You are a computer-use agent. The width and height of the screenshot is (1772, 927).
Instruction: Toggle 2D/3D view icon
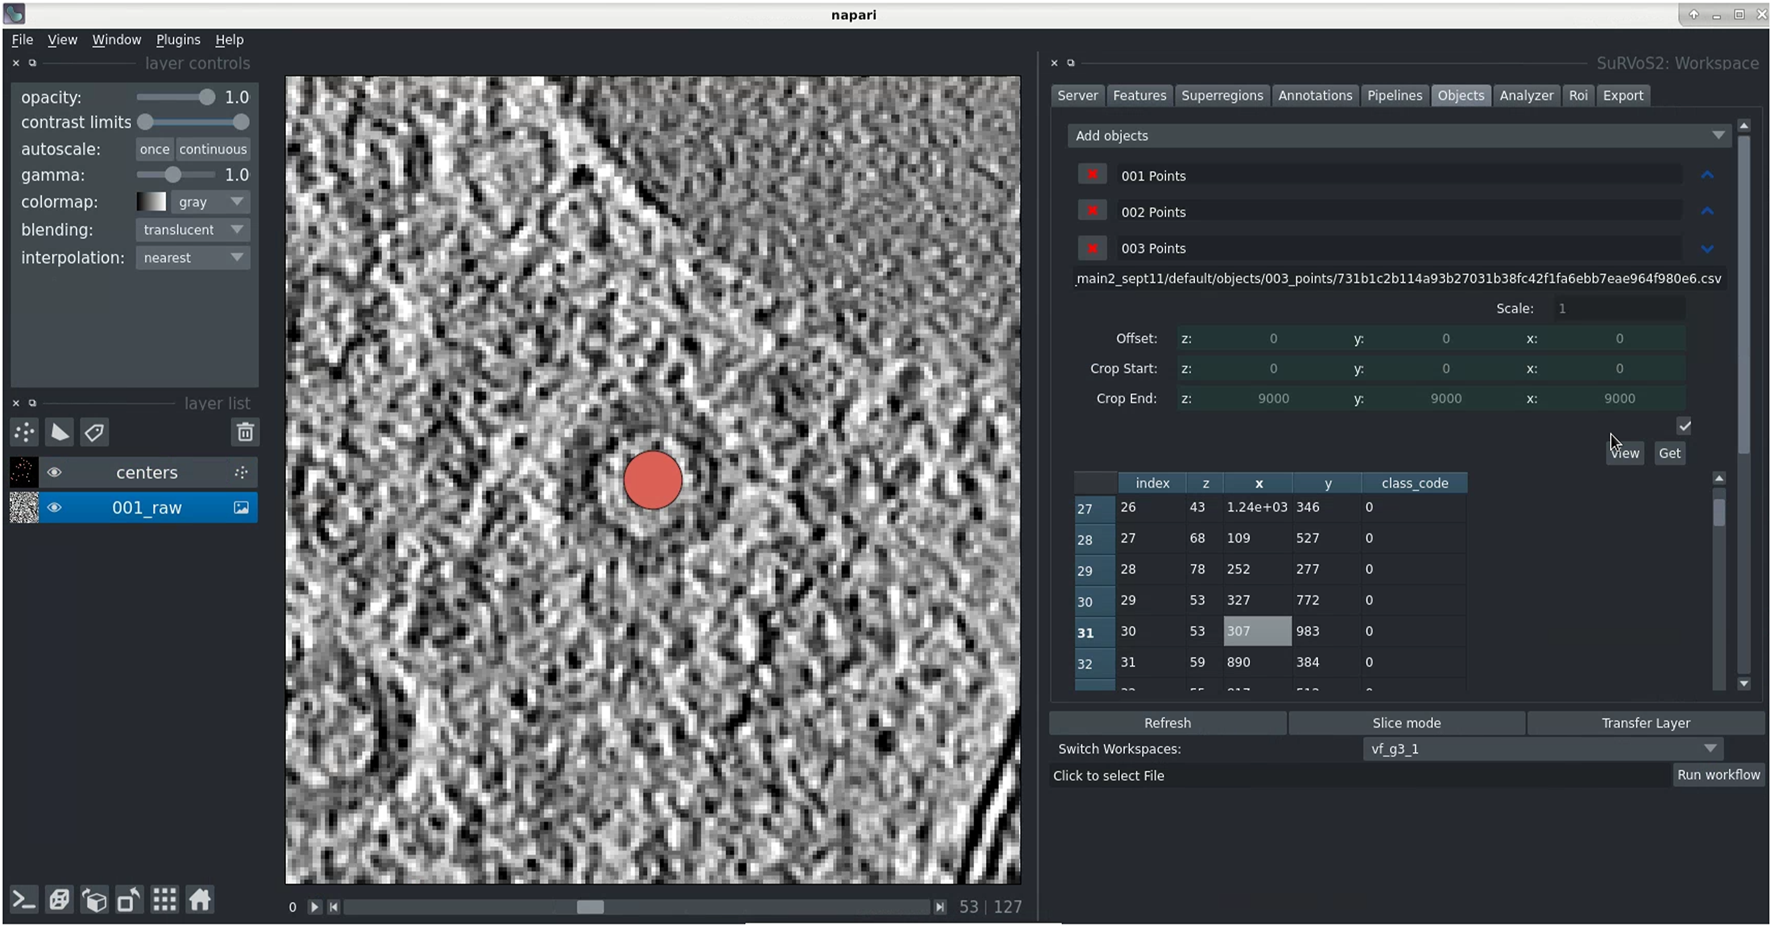[59, 900]
